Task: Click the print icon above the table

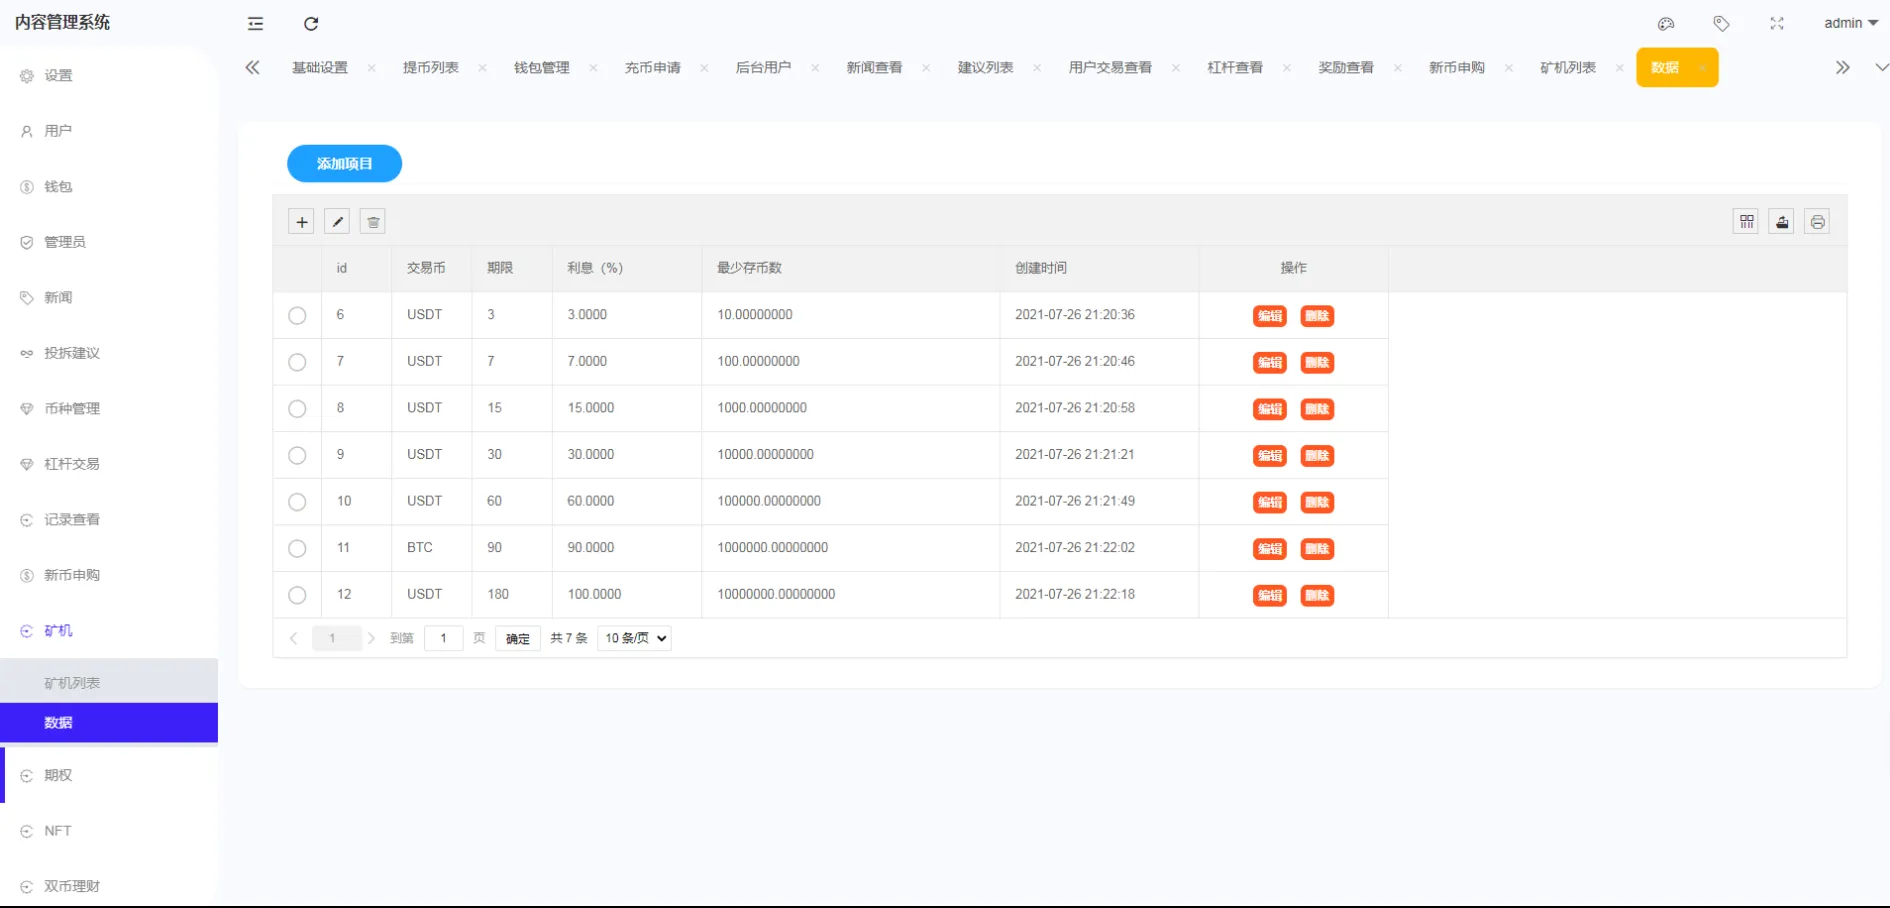Action: tap(1817, 221)
